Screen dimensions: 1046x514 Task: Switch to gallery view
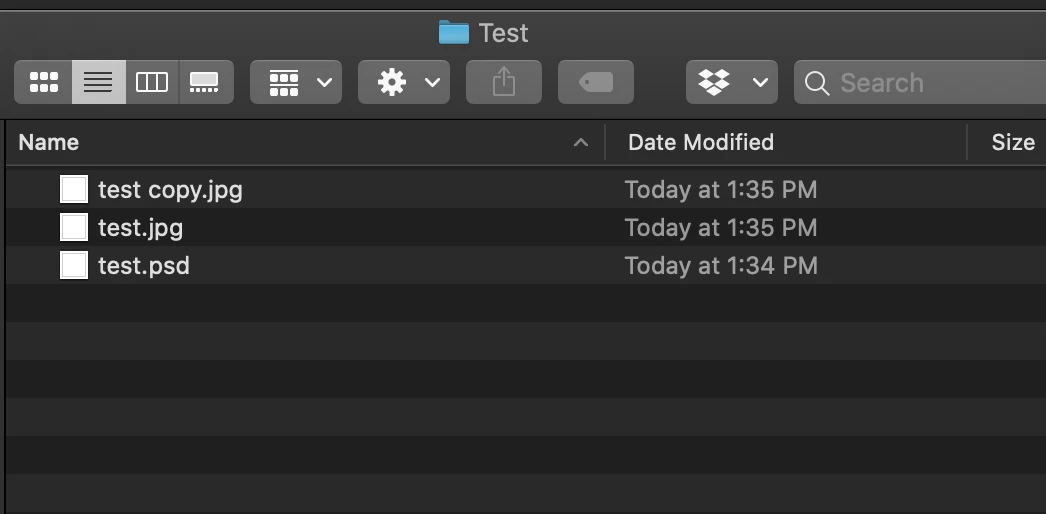(x=205, y=82)
